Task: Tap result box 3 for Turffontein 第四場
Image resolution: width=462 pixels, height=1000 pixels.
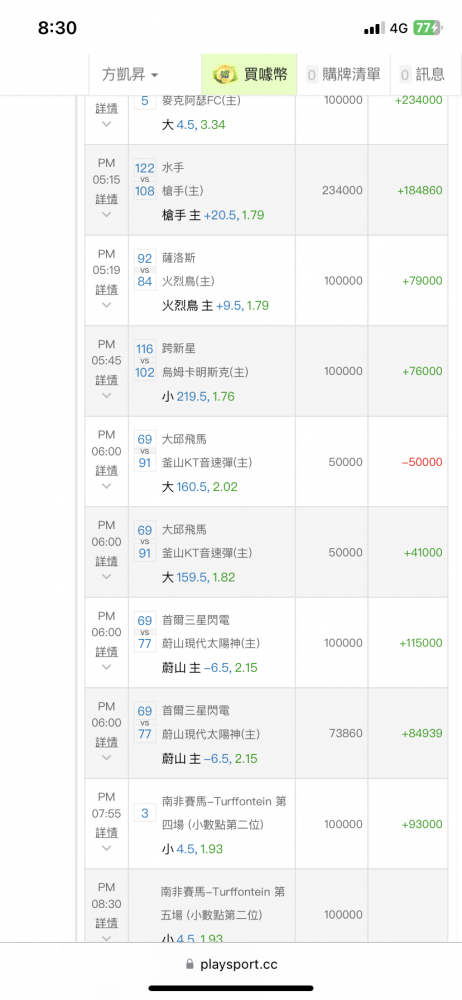Action: pos(145,813)
